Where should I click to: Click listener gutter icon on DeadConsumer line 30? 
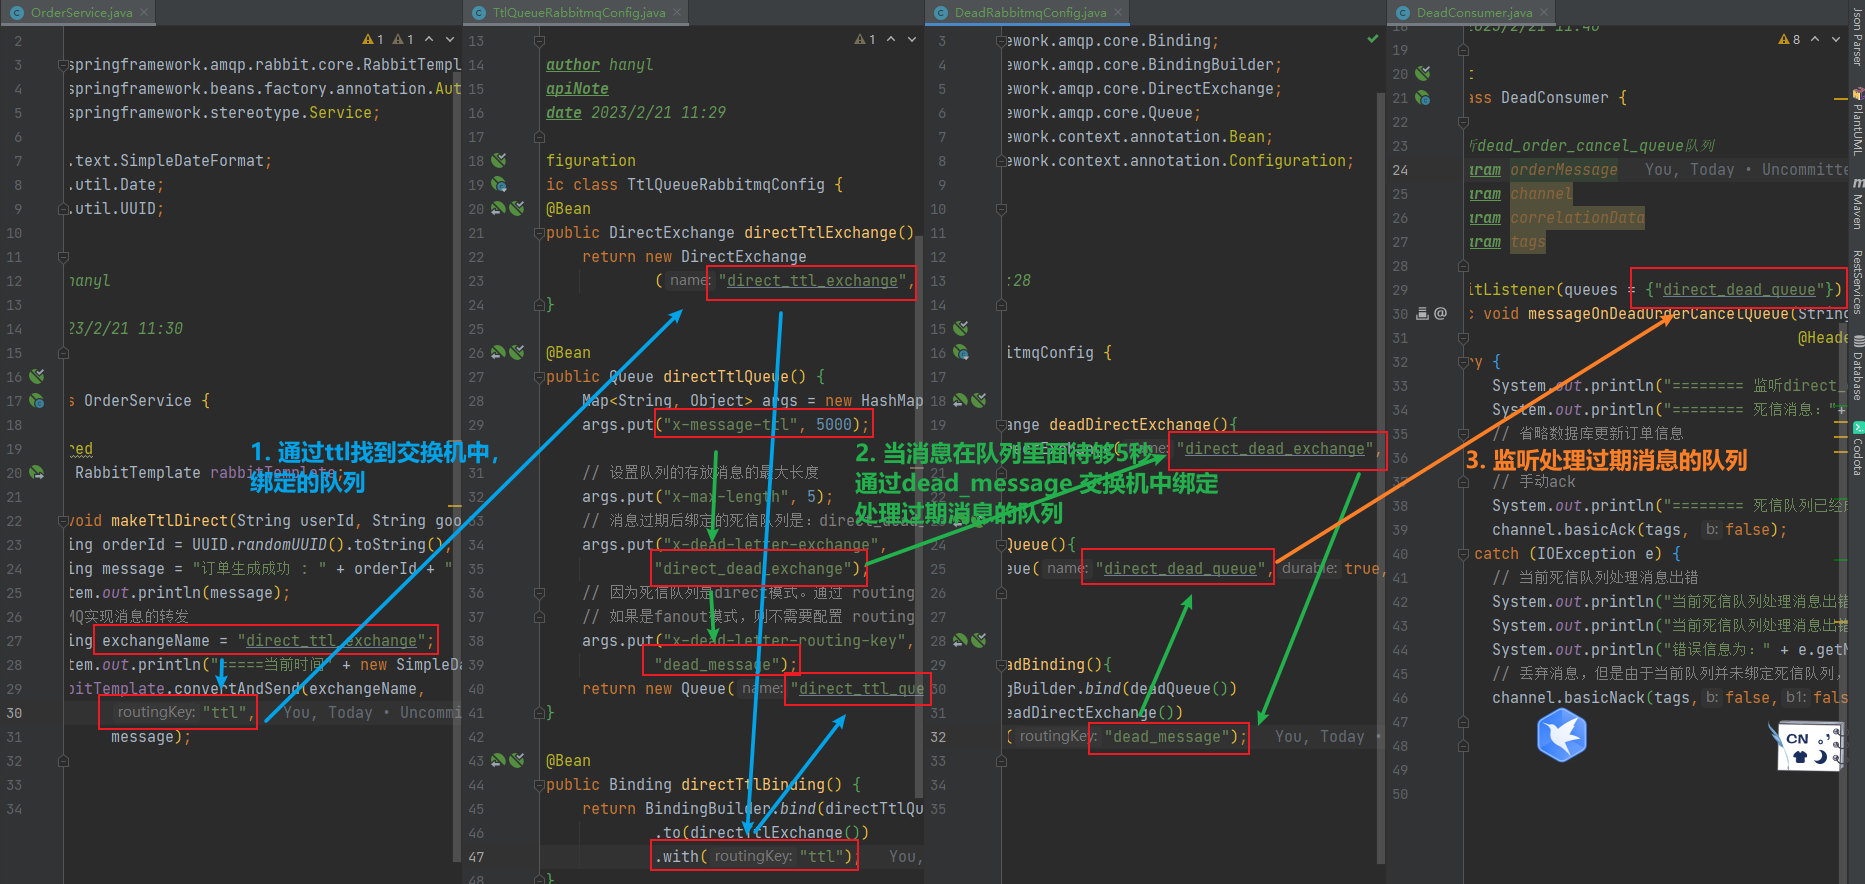pos(1423,314)
